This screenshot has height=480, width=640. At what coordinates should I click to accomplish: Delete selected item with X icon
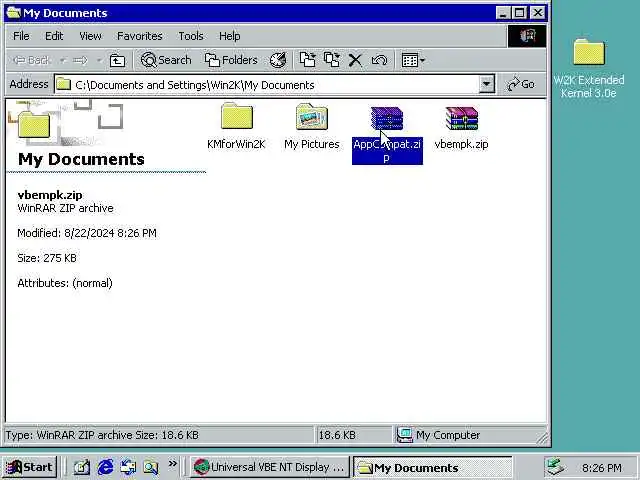pos(355,60)
